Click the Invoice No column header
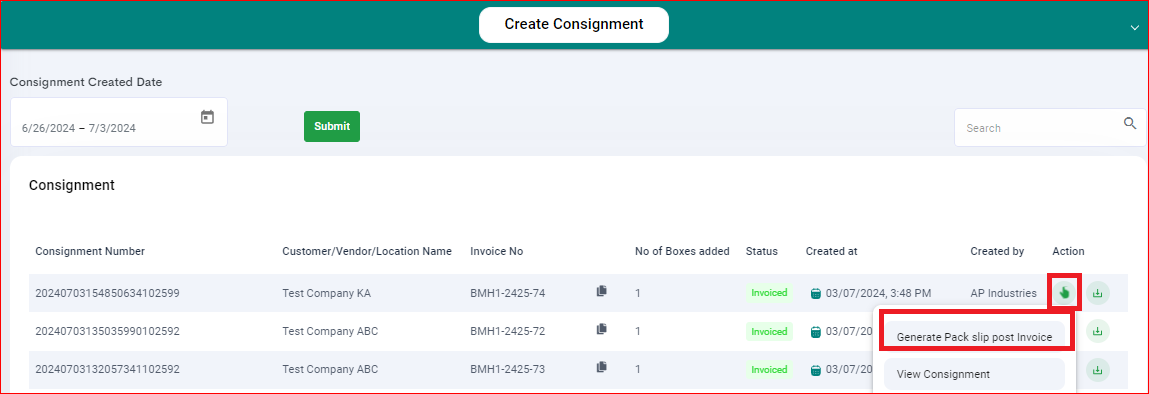 click(x=497, y=251)
